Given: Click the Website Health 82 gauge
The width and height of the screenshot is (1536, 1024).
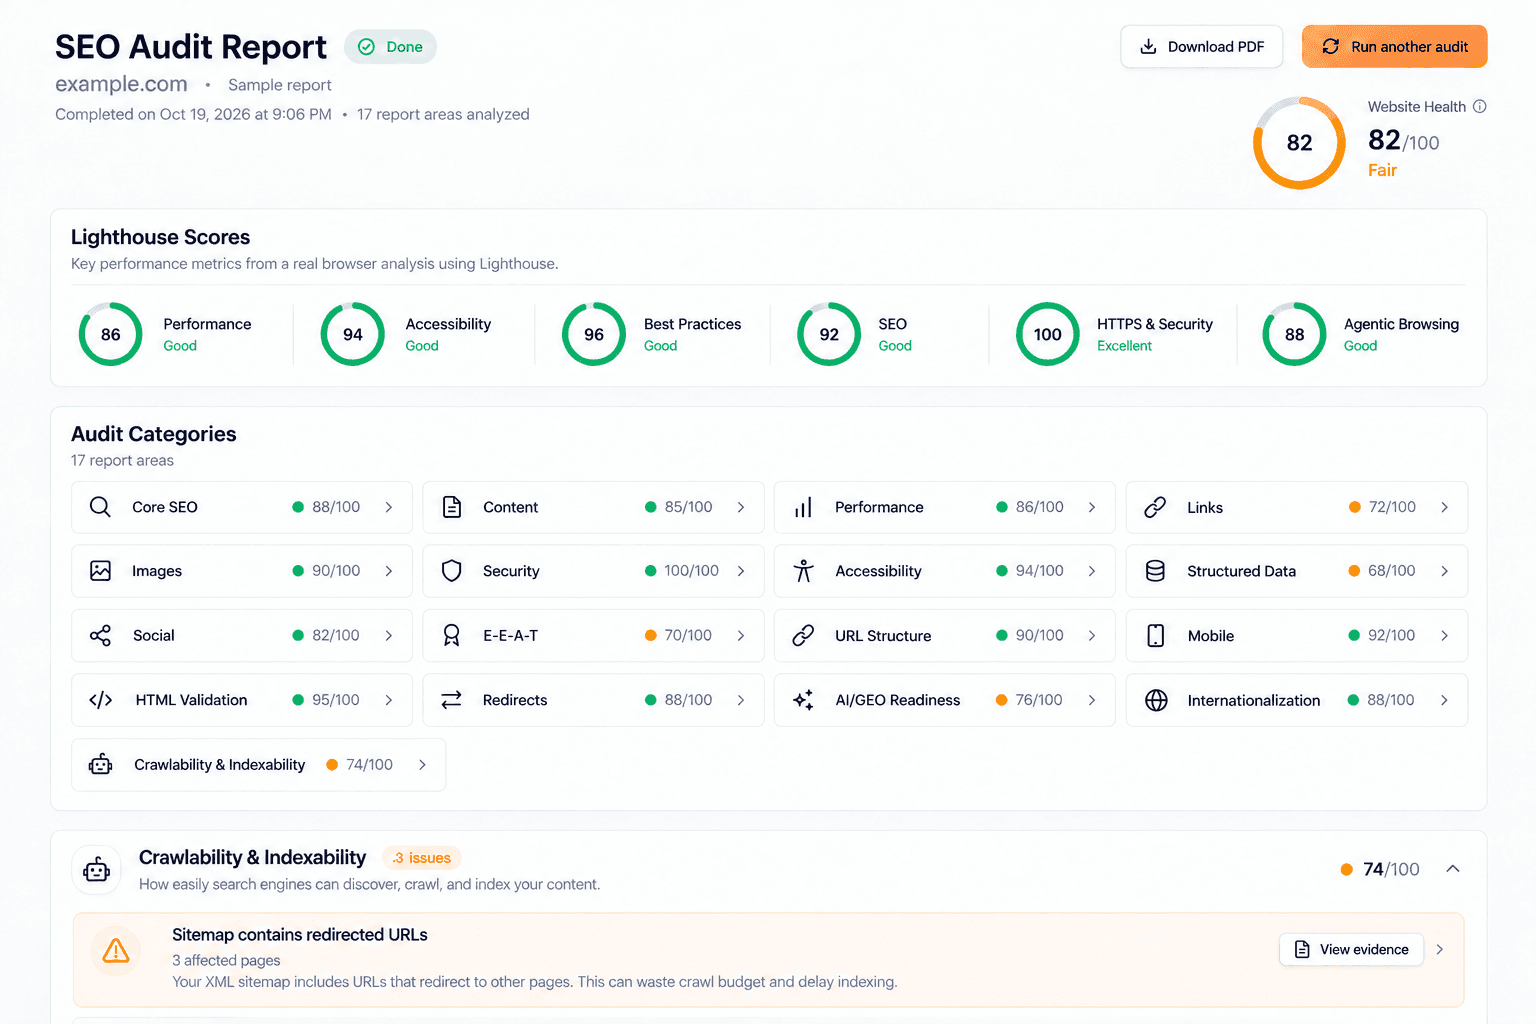Looking at the screenshot, I should click(x=1299, y=143).
